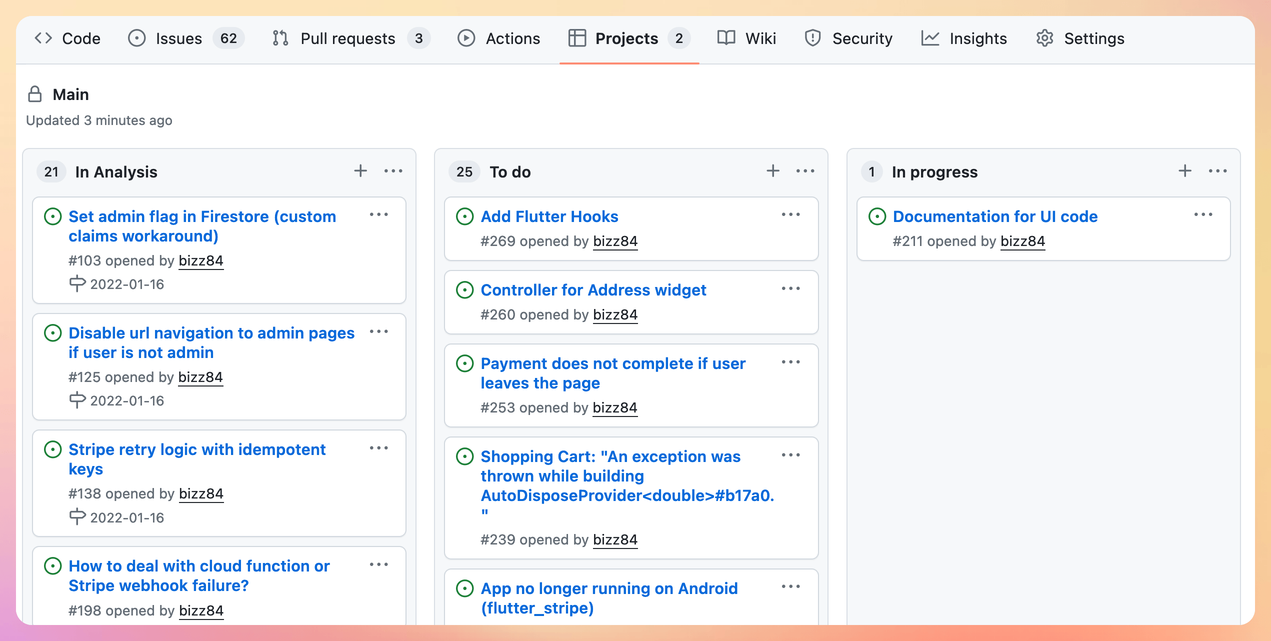This screenshot has width=1271, height=641.
Task: Click open-issue icon on Shopping Cart card
Action: (465, 456)
